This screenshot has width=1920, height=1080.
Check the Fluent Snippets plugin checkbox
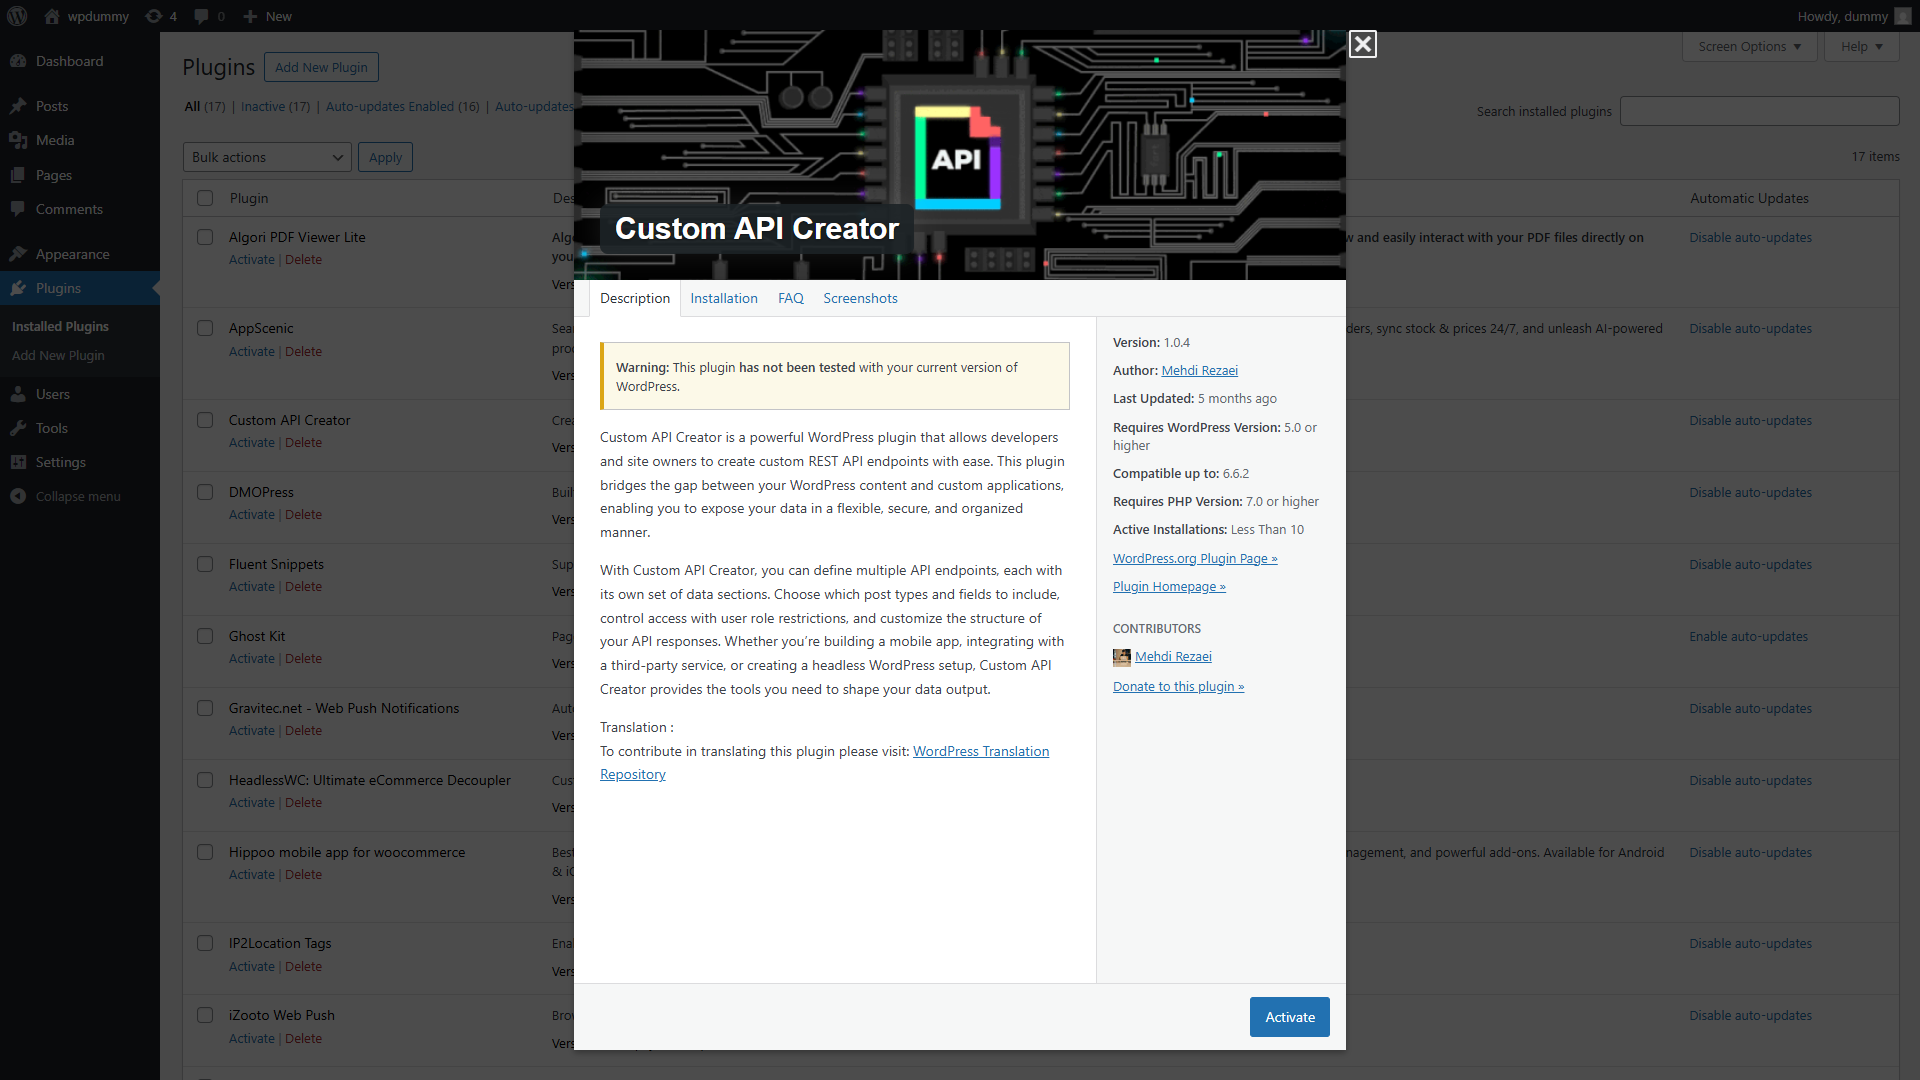point(205,564)
